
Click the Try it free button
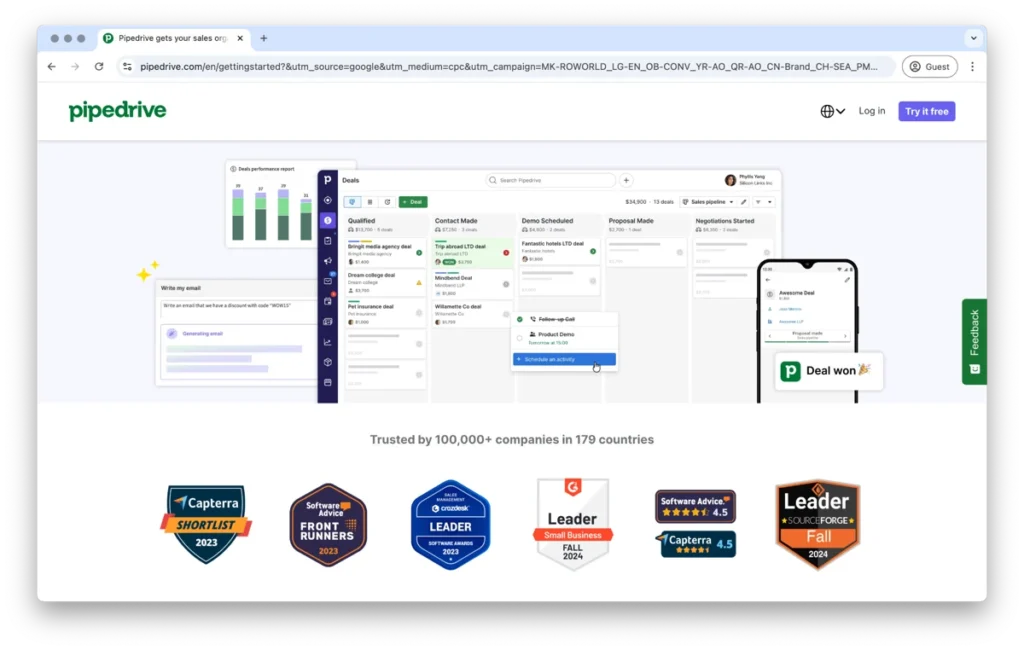(926, 111)
